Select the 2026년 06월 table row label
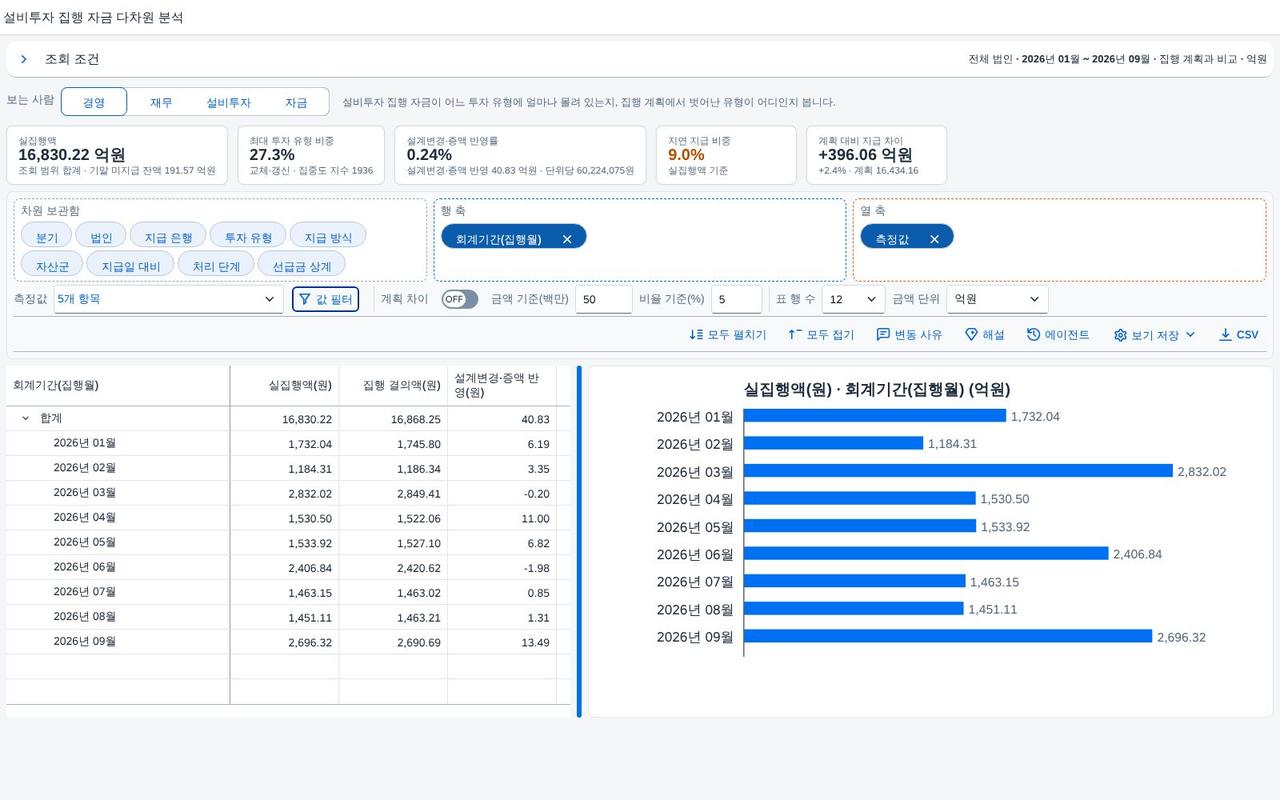 click(85, 567)
